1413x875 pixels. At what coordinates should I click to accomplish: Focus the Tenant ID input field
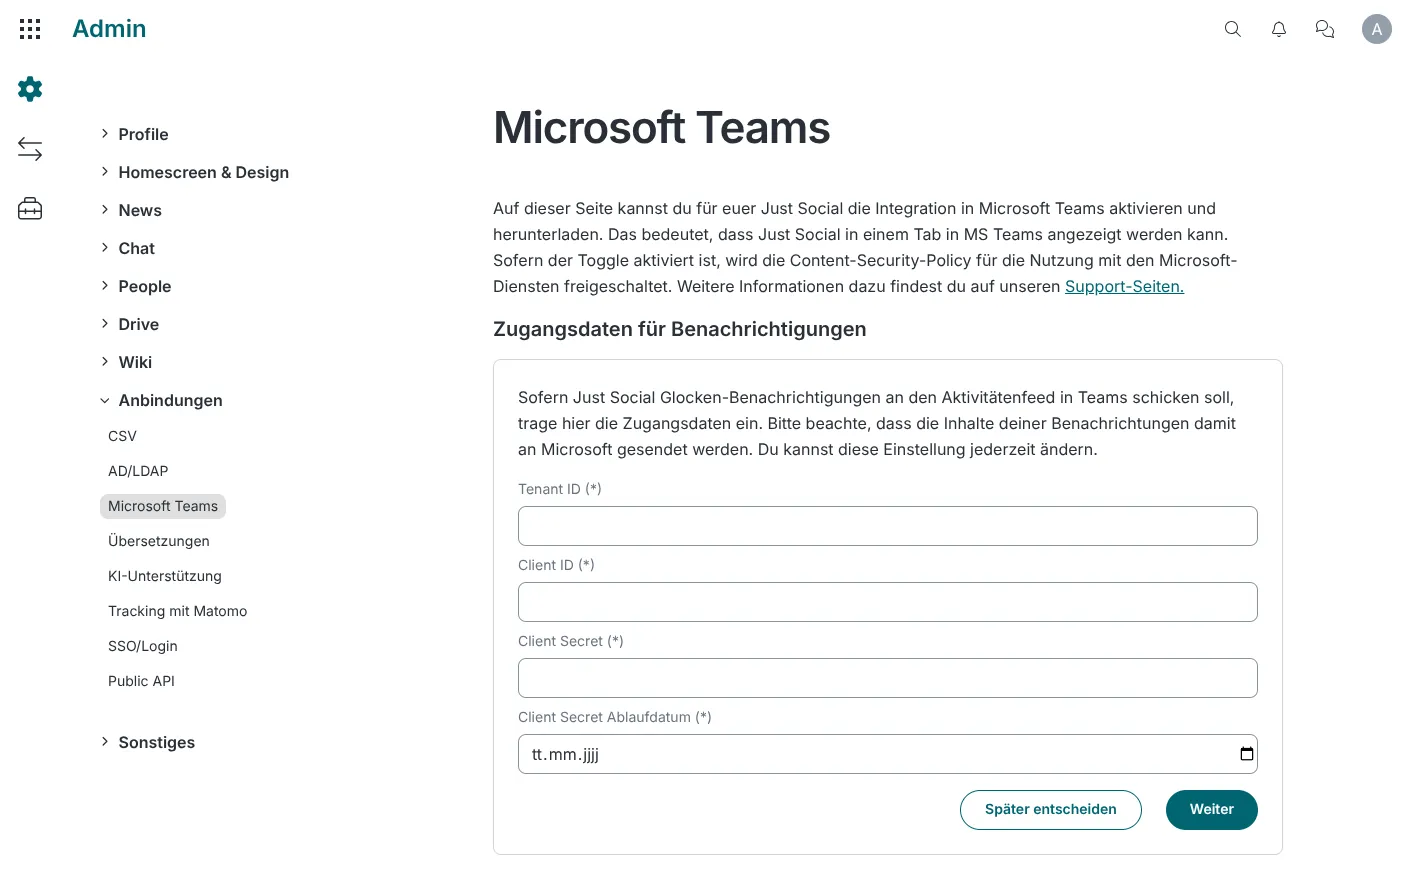(888, 526)
